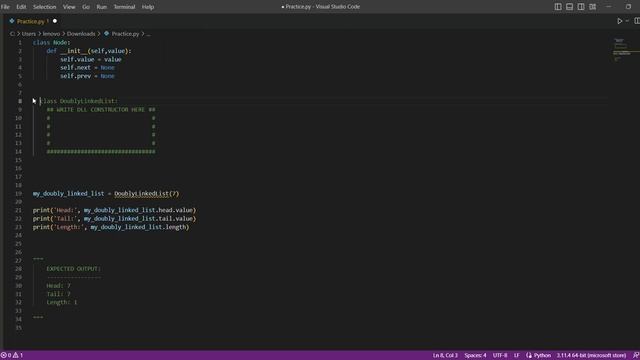Toggle the secondary side bar layout icon
The width and height of the screenshot is (640, 360).
tap(581, 7)
